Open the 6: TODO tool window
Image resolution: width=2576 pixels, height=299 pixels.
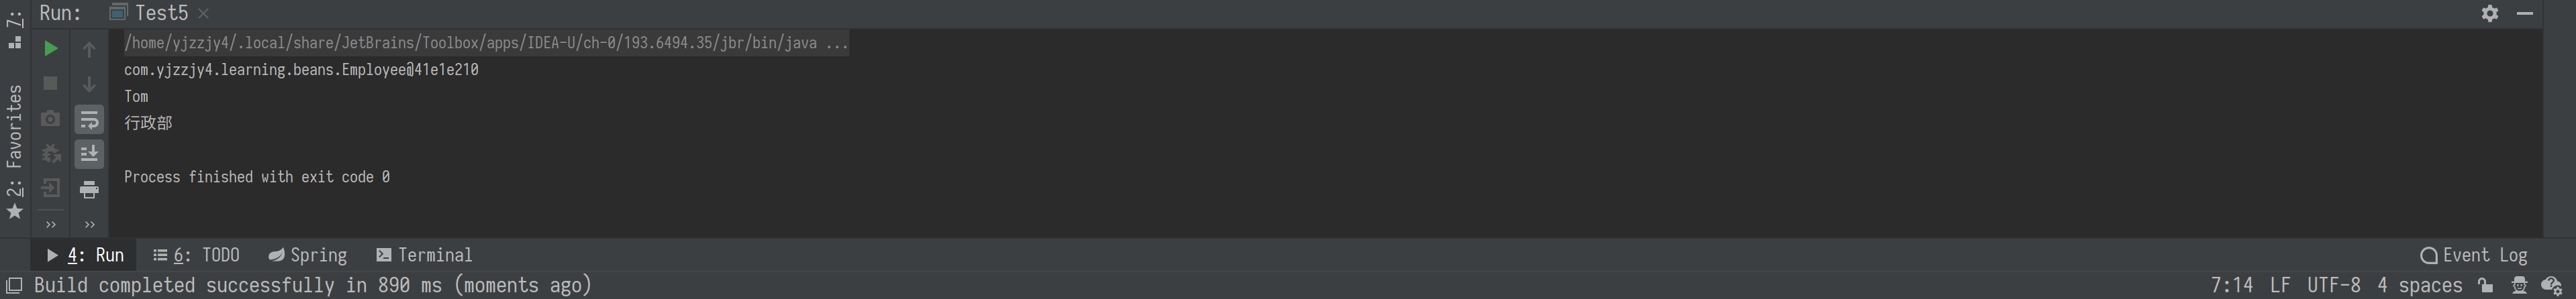click(196, 255)
